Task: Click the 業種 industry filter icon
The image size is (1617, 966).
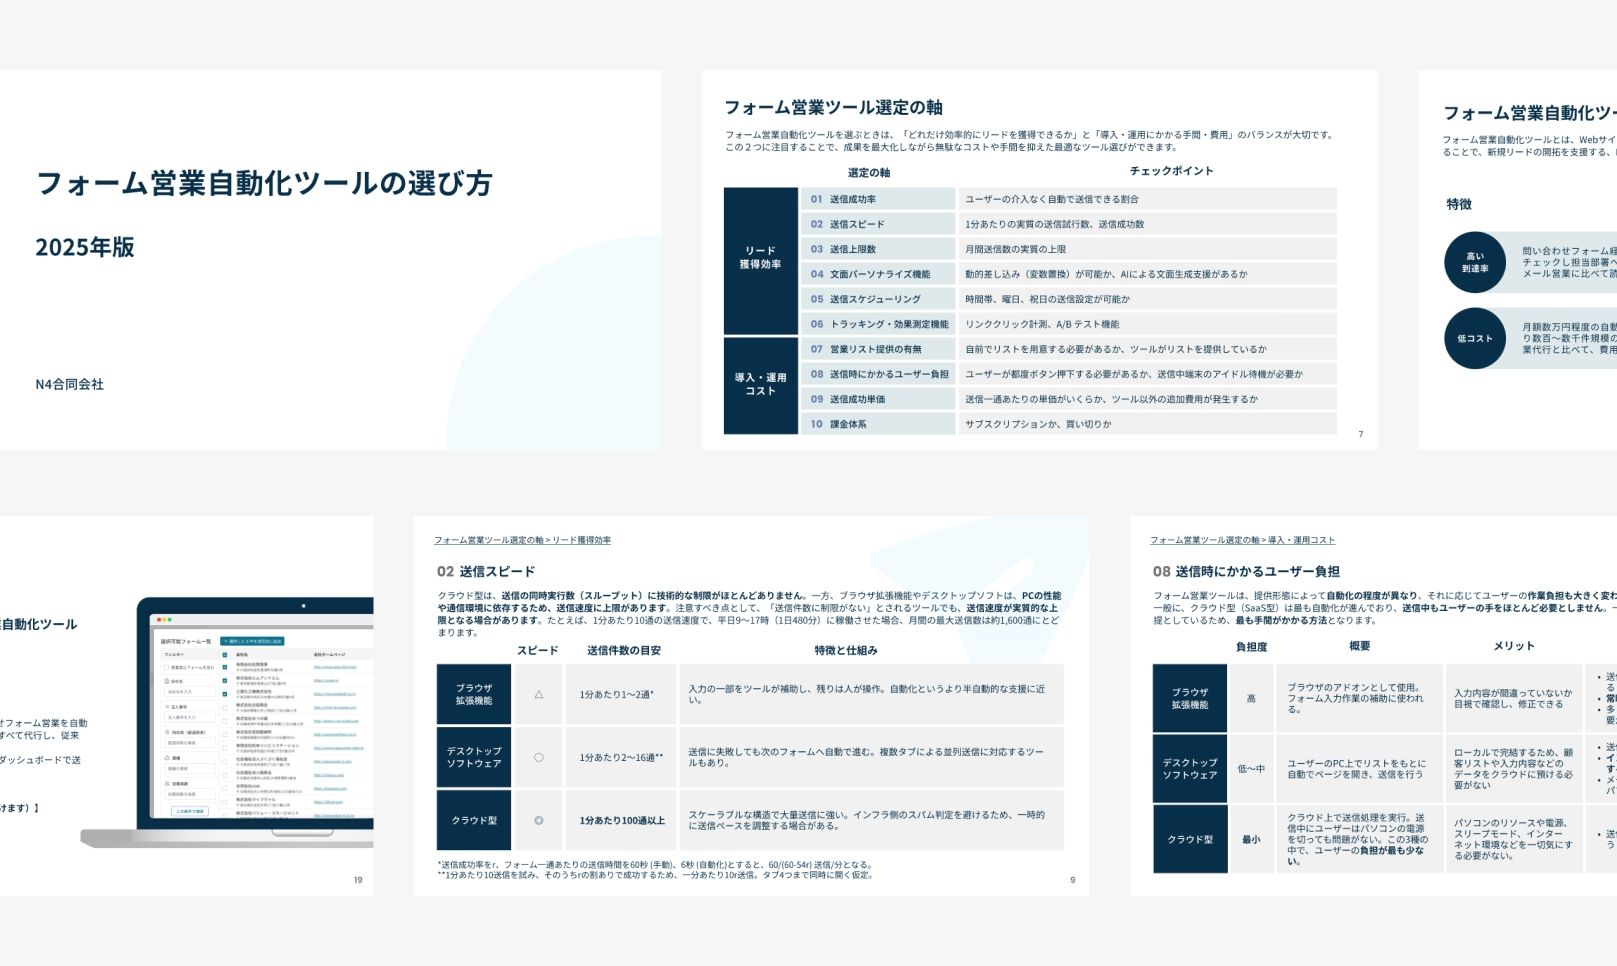Action: click(x=167, y=758)
